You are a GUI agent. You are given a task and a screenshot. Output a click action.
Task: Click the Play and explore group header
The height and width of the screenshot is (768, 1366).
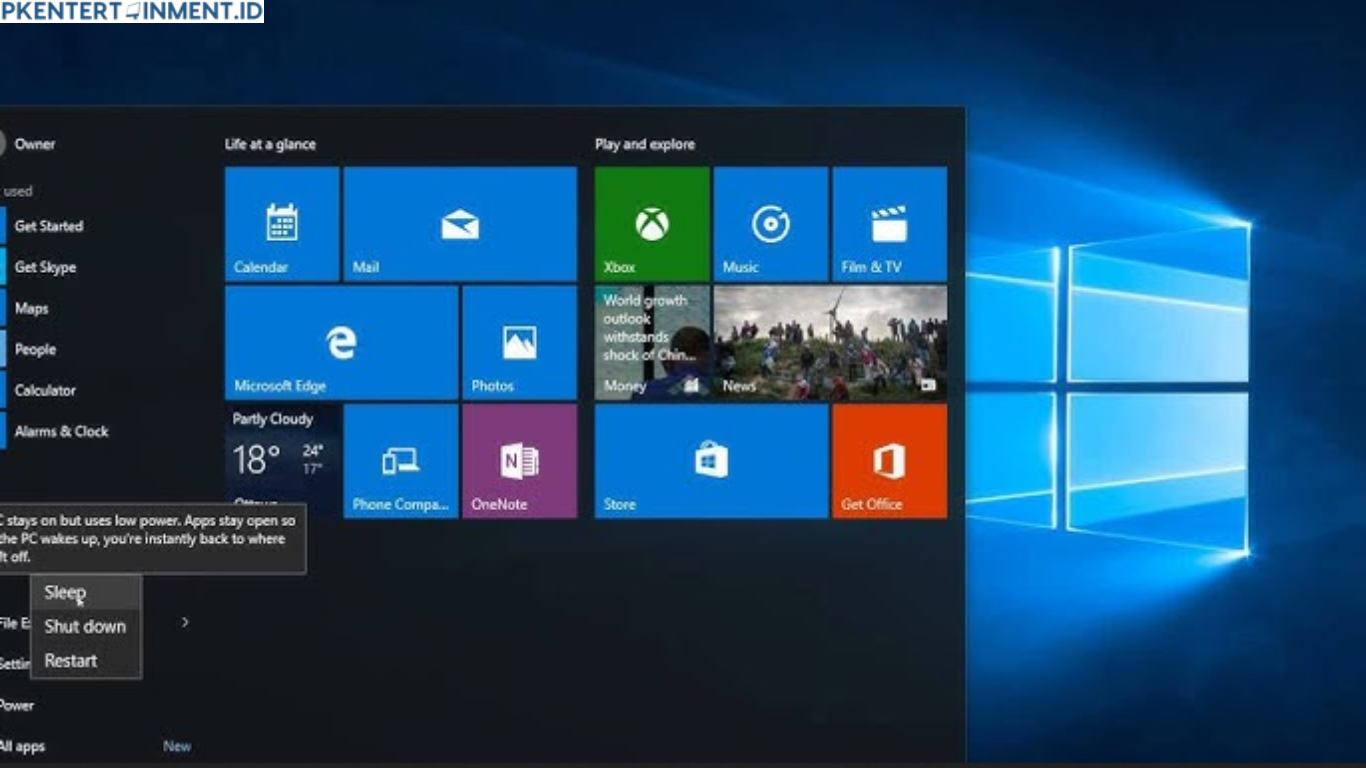645,144
